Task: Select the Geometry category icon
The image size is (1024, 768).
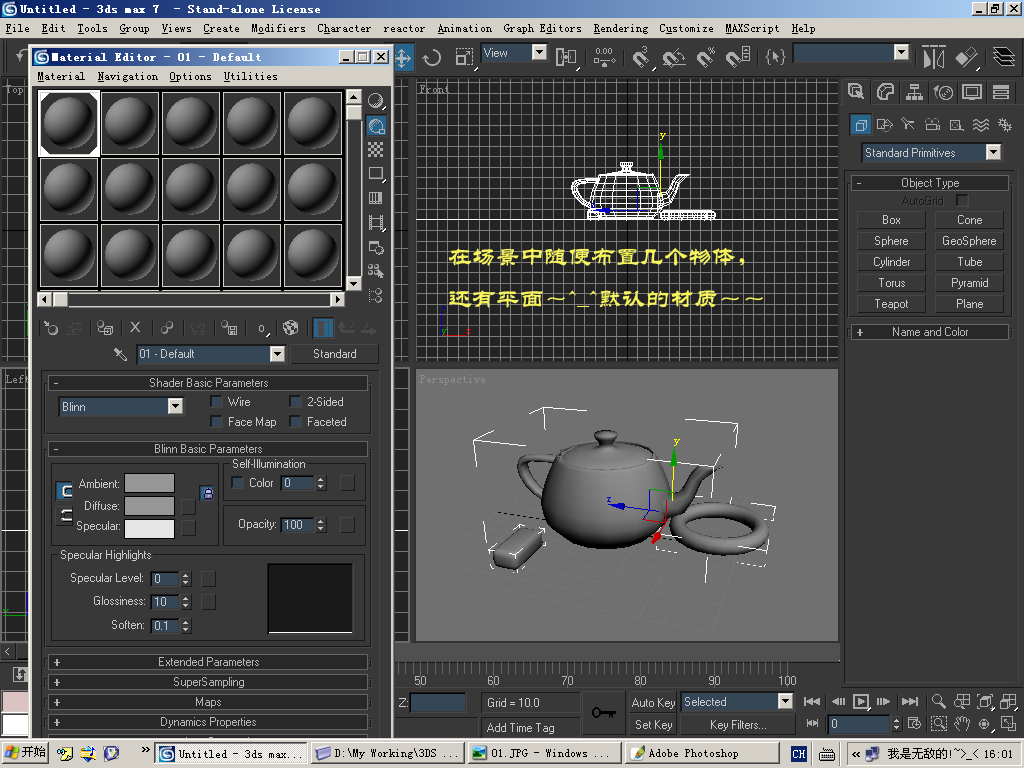Action: point(861,125)
